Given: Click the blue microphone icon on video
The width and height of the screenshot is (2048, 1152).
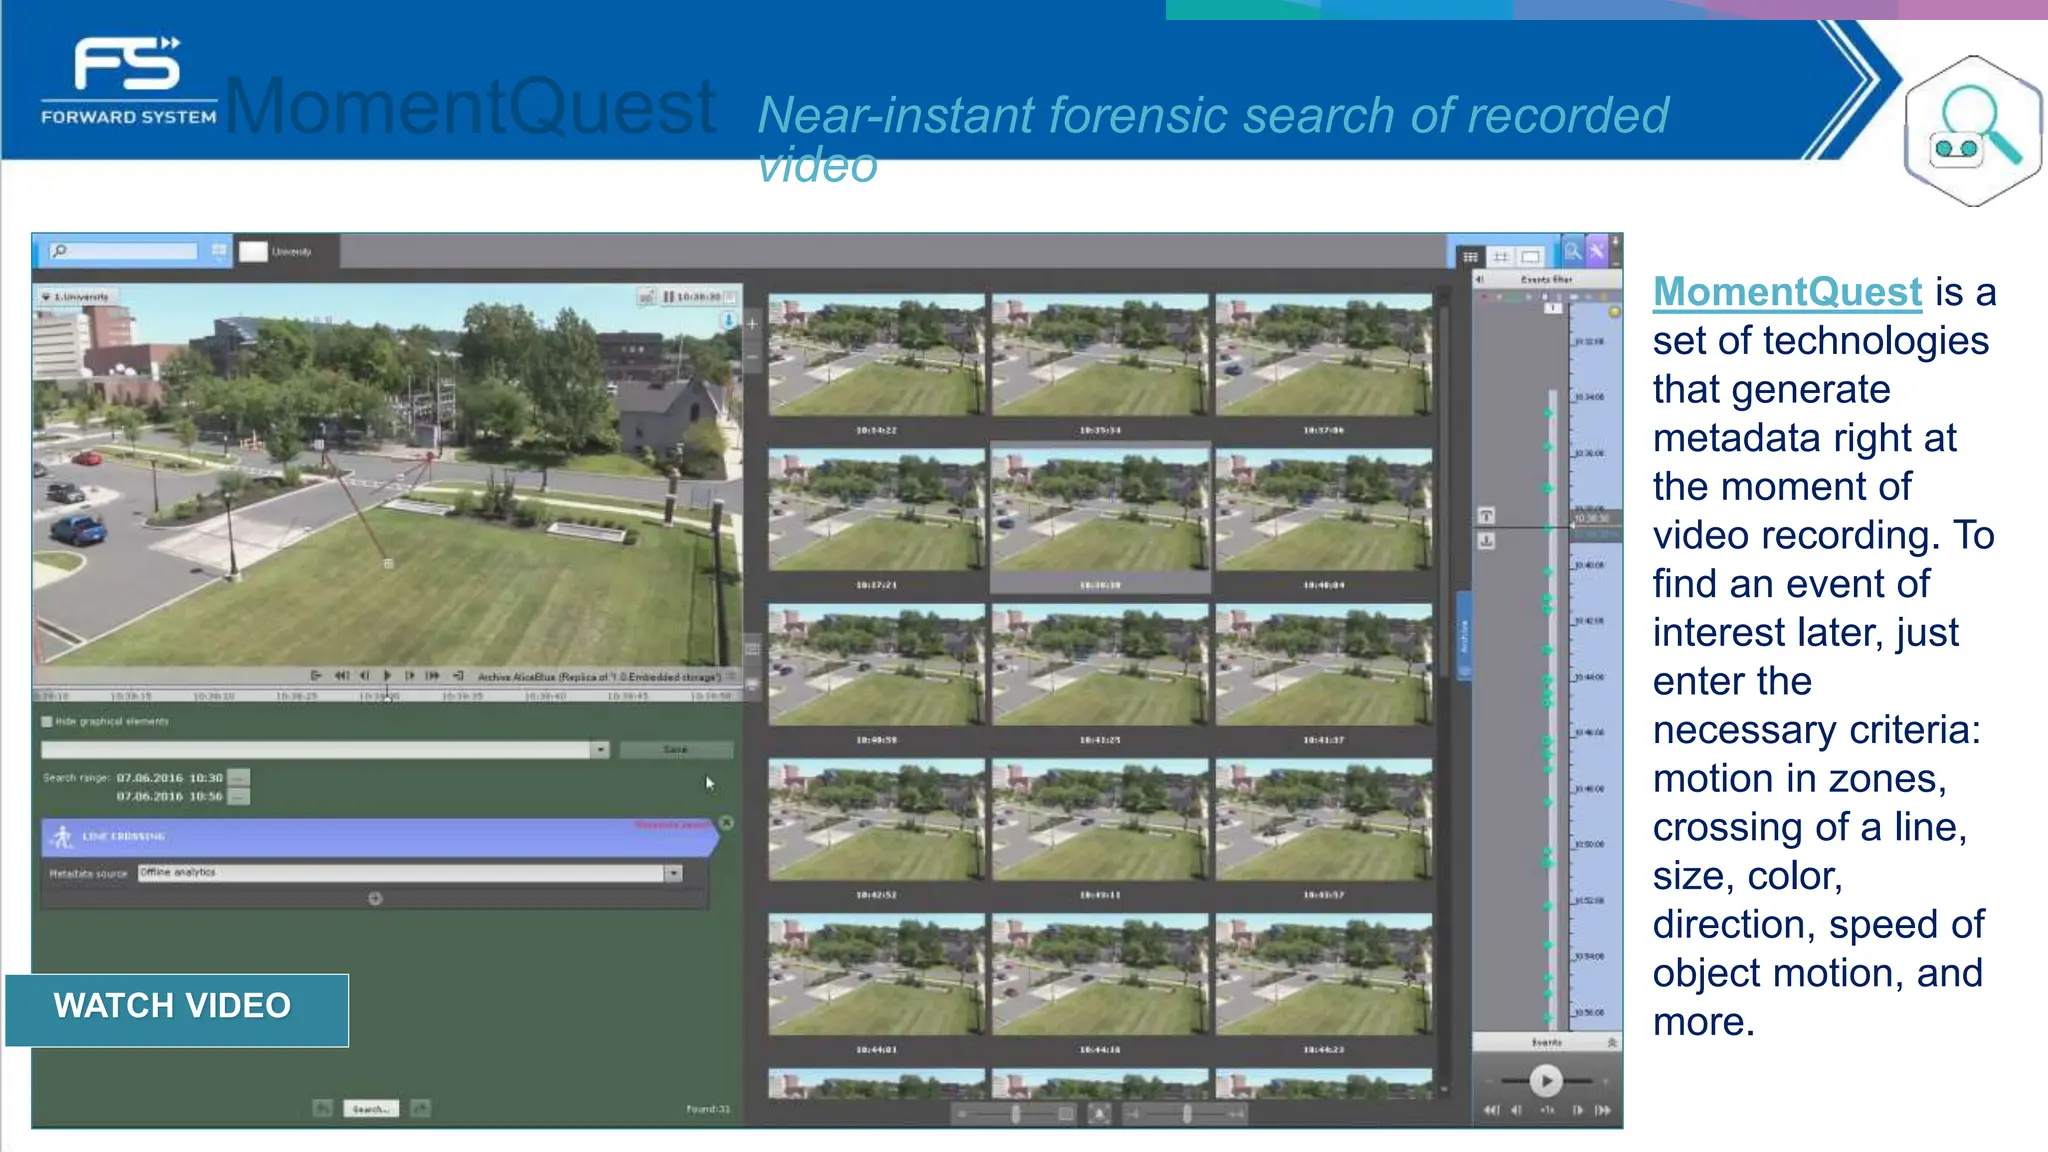Looking at the screenshot, I should [728, 321].
